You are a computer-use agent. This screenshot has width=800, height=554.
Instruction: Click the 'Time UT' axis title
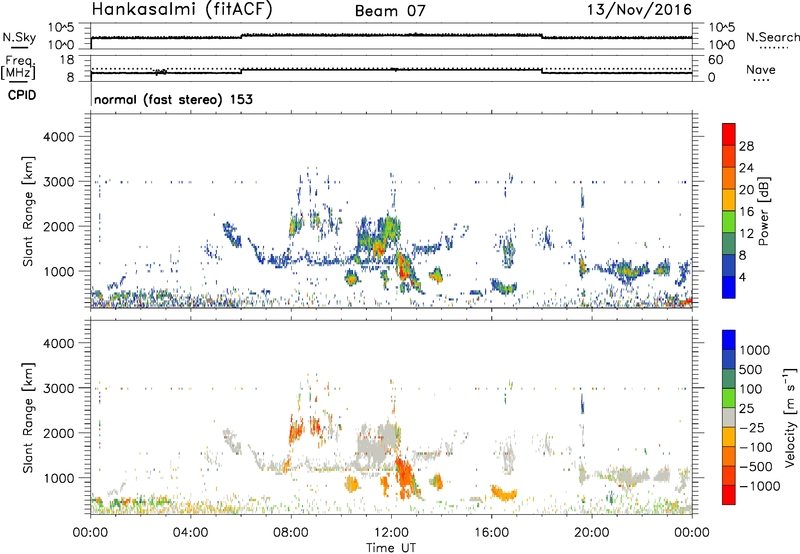click(391, 547)
